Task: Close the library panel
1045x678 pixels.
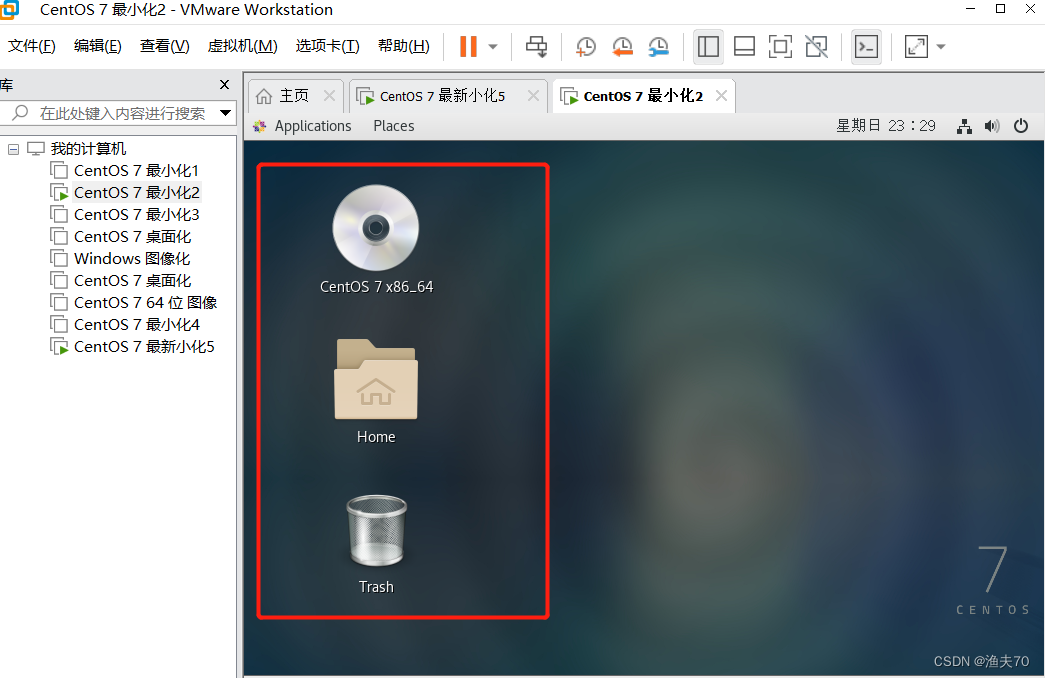Action: coord(225,85)
